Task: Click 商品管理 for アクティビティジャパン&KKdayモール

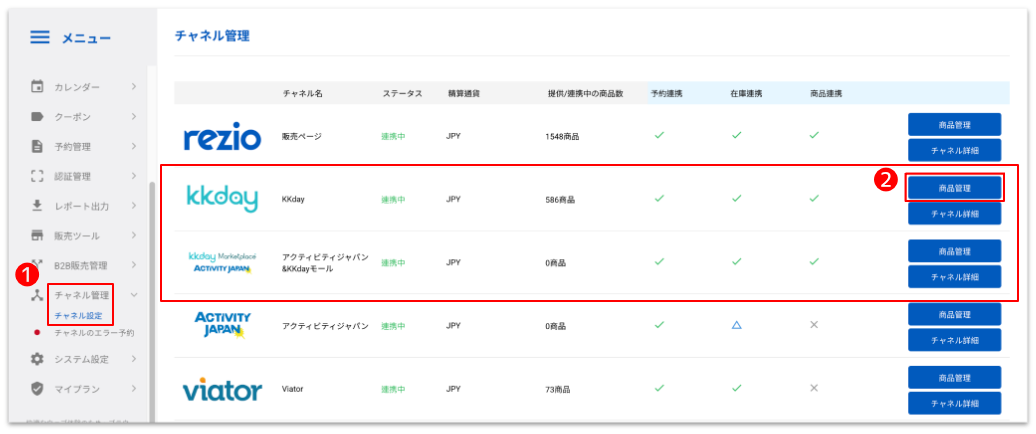Action: tap(954, 251)
